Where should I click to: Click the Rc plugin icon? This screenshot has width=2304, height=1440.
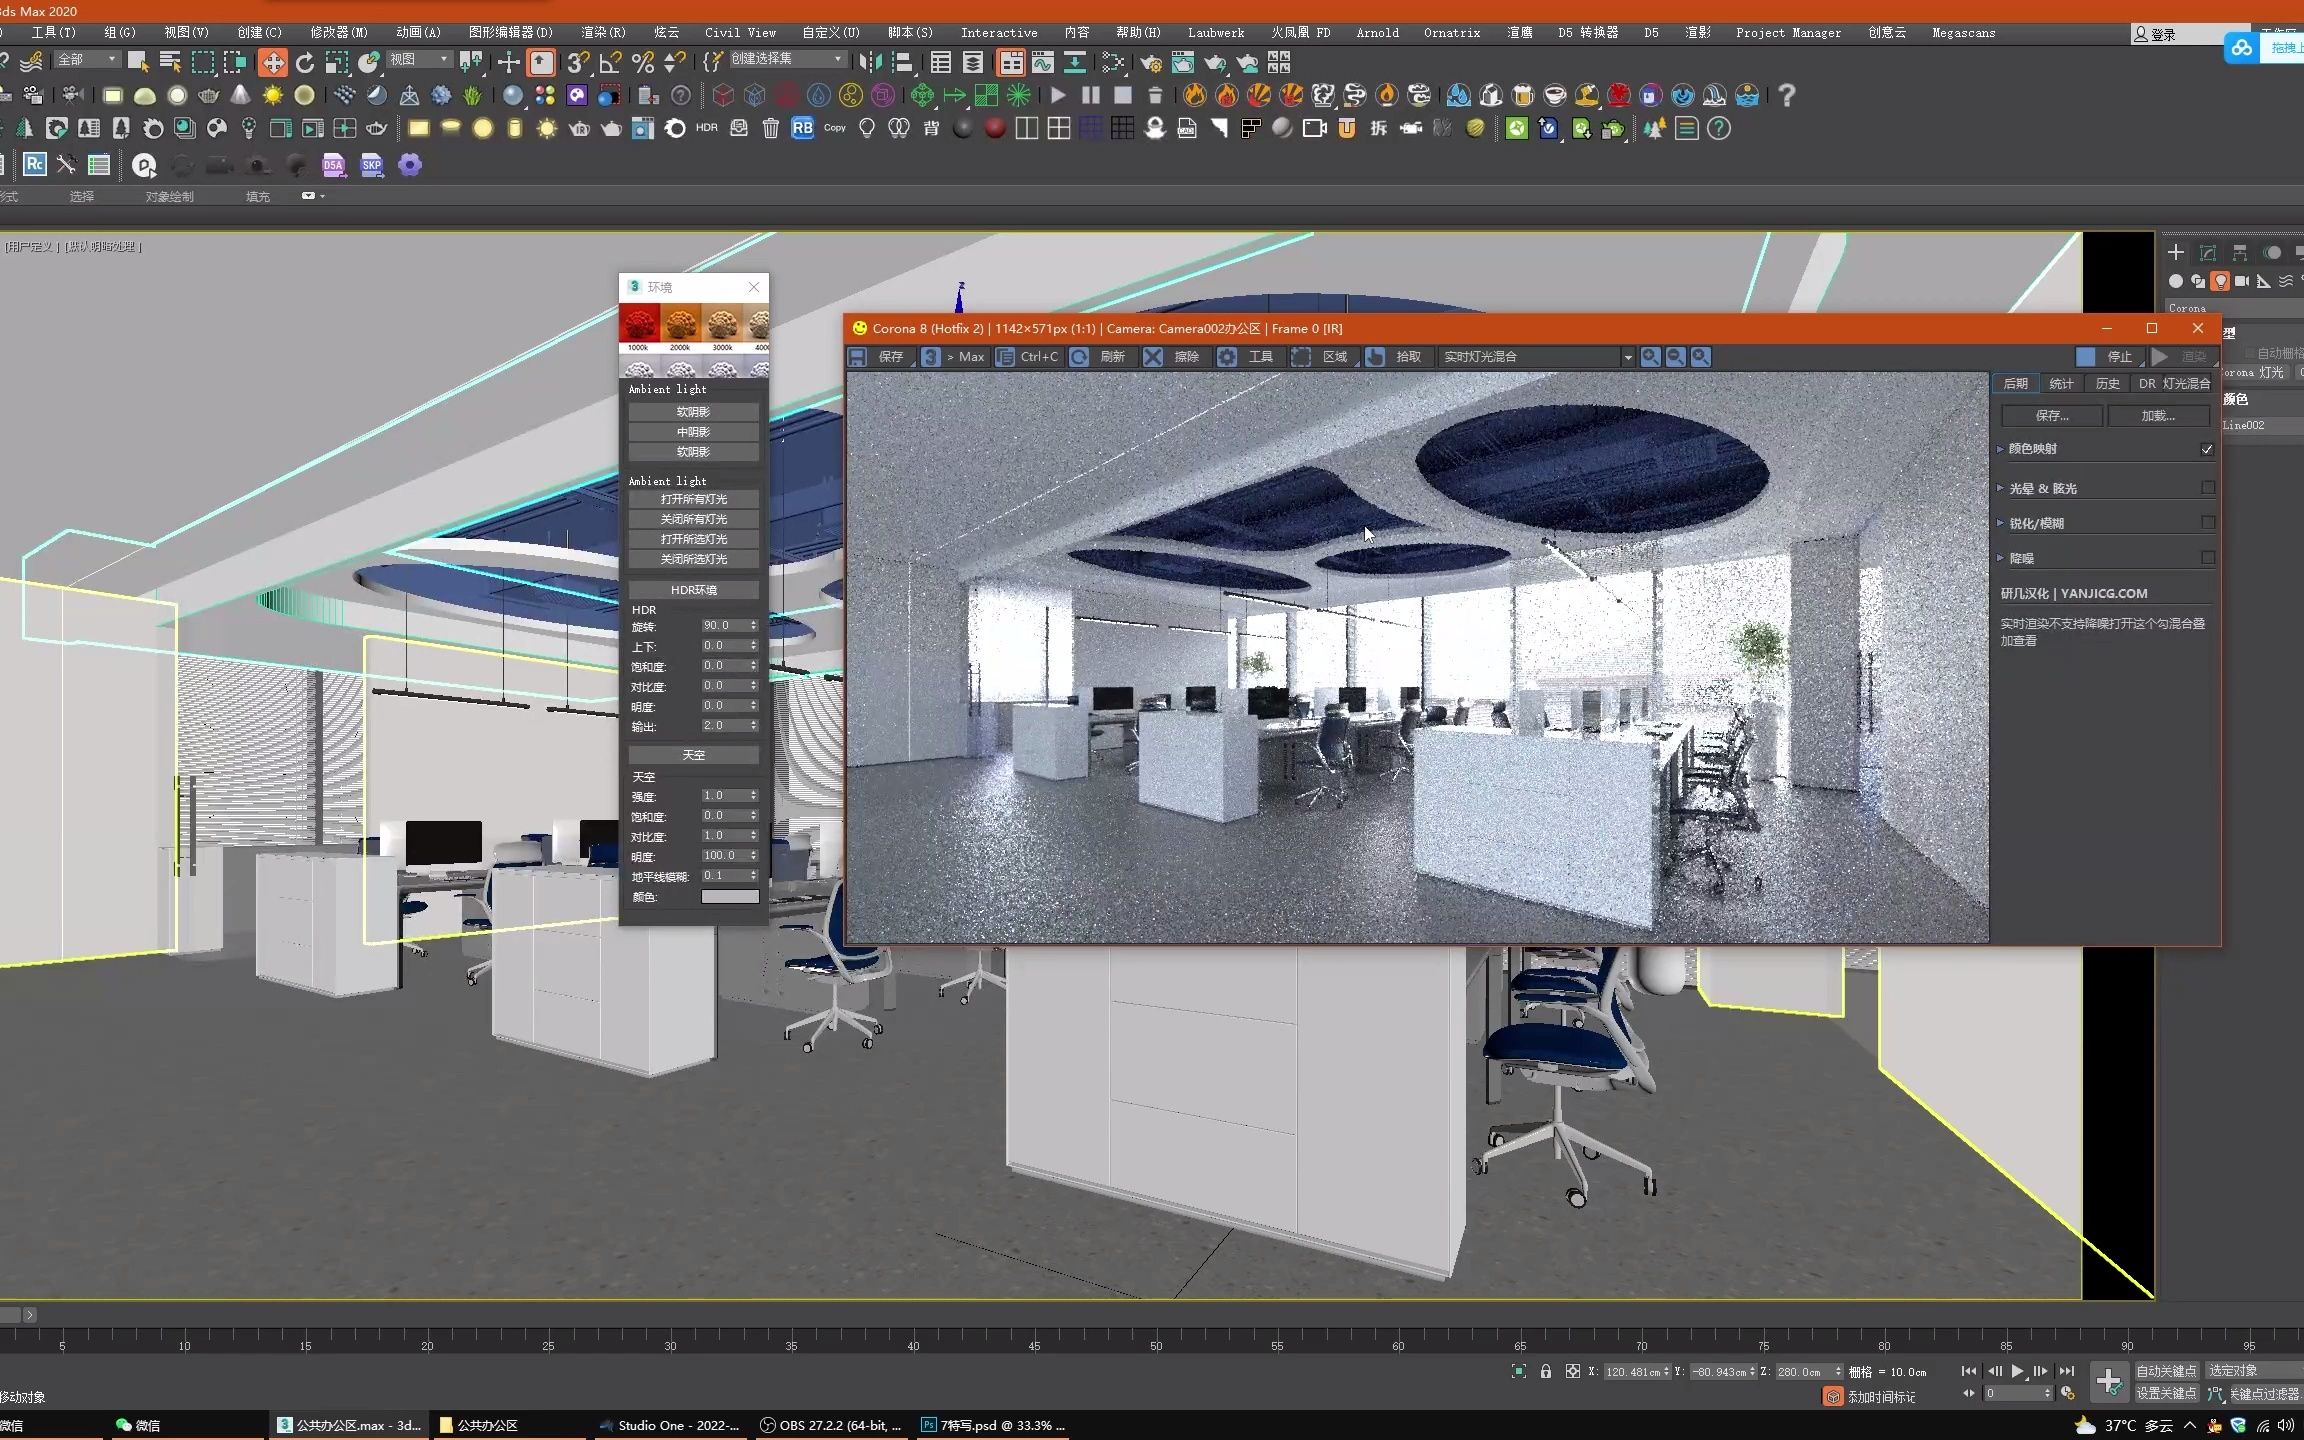[x=35, y=164]
